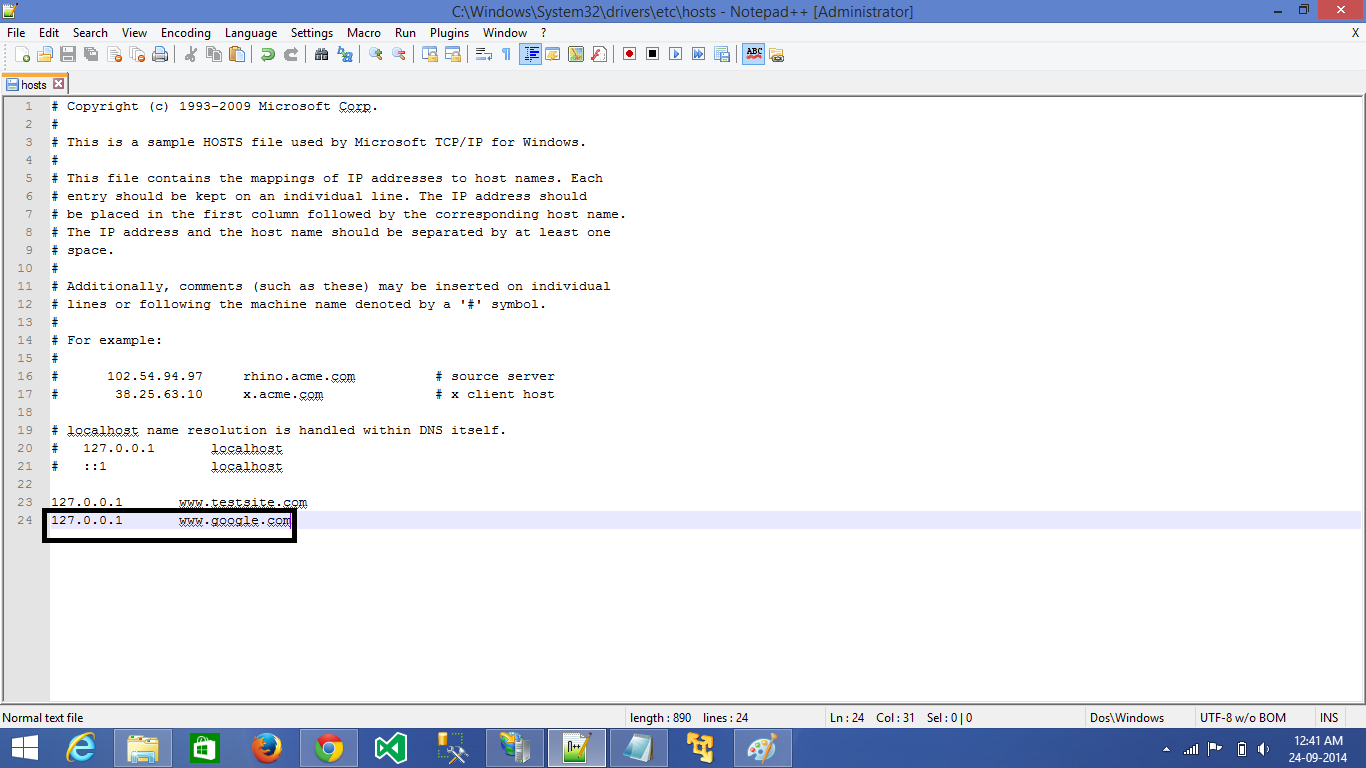Click the Copy toolbar icon
Image resolution: width=1366 pixels, height=768 pixels.
point(213,54)
